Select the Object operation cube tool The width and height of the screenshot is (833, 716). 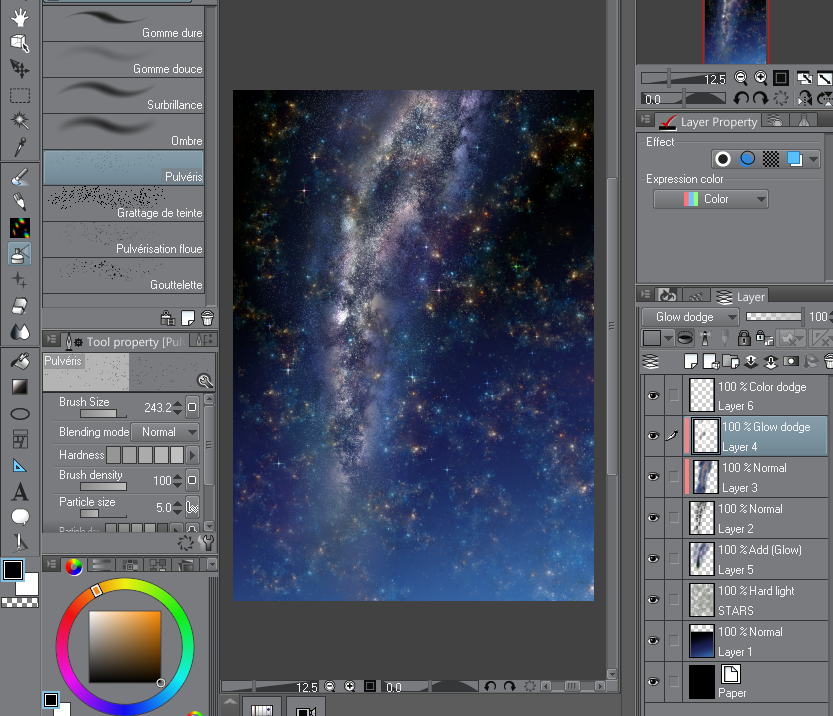pos(20,43)
